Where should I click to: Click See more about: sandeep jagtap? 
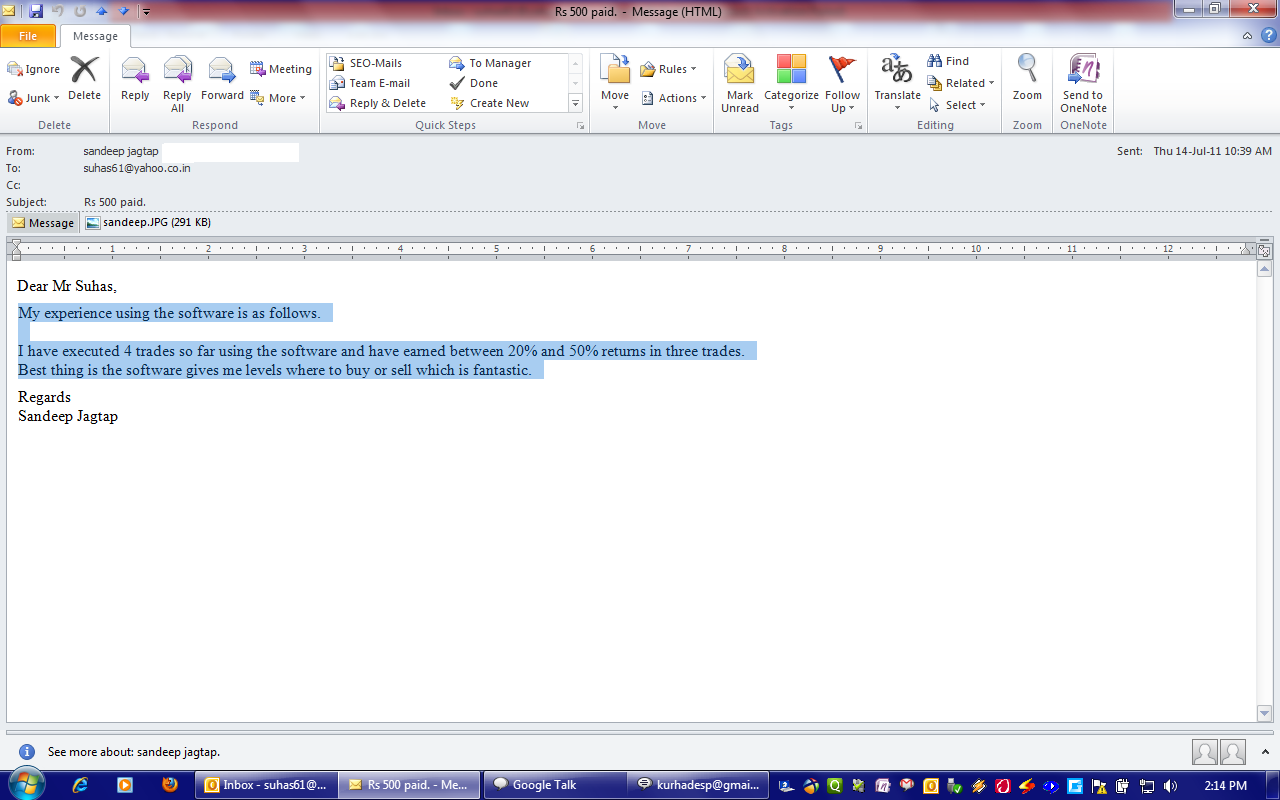tap(134, 752)
